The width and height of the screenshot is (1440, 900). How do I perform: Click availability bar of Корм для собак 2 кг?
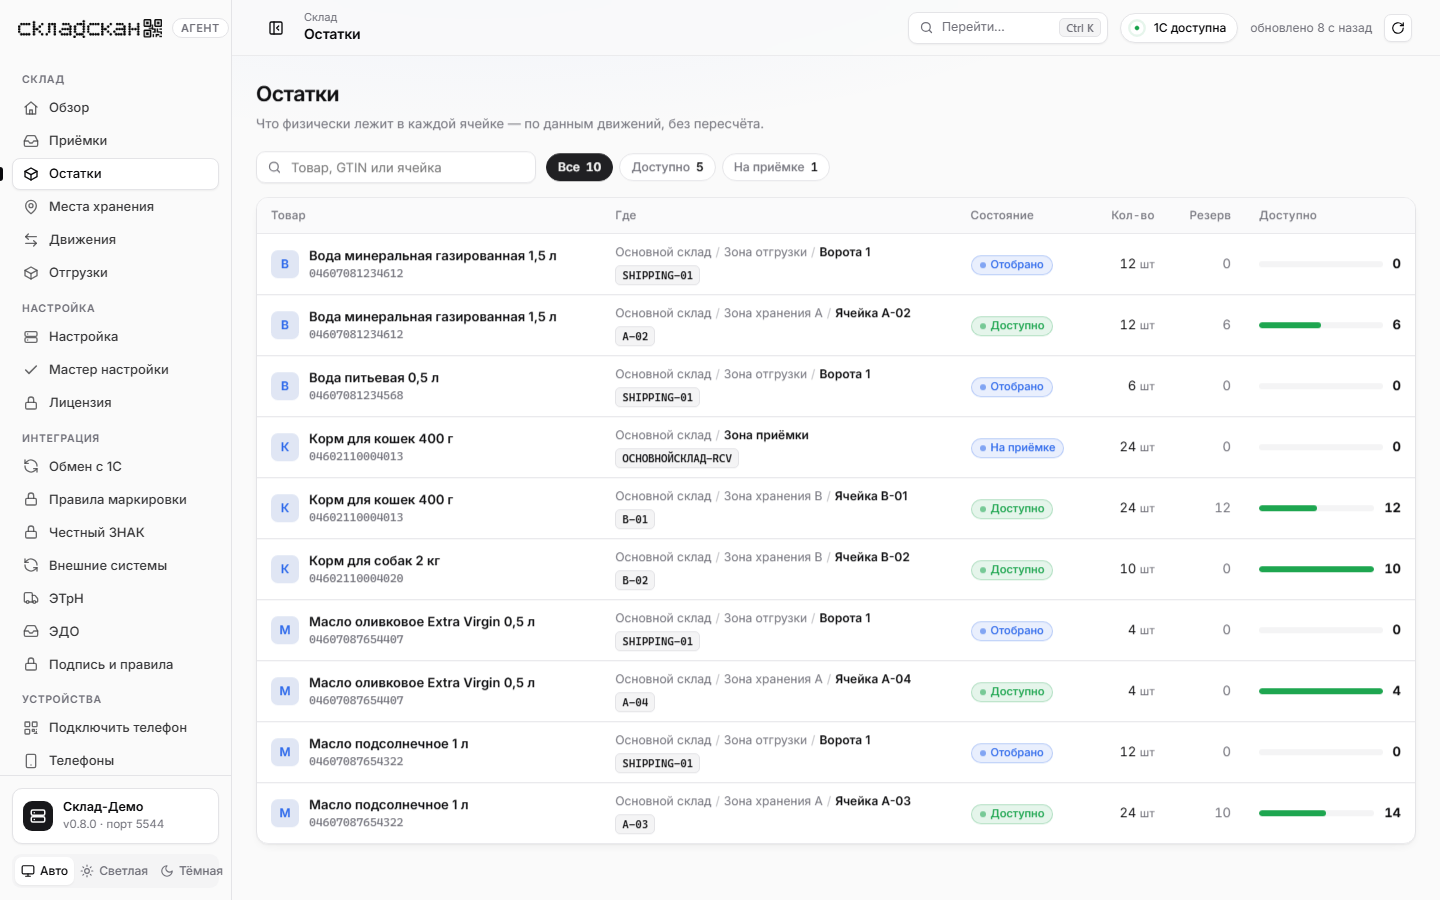[1316, 569]
